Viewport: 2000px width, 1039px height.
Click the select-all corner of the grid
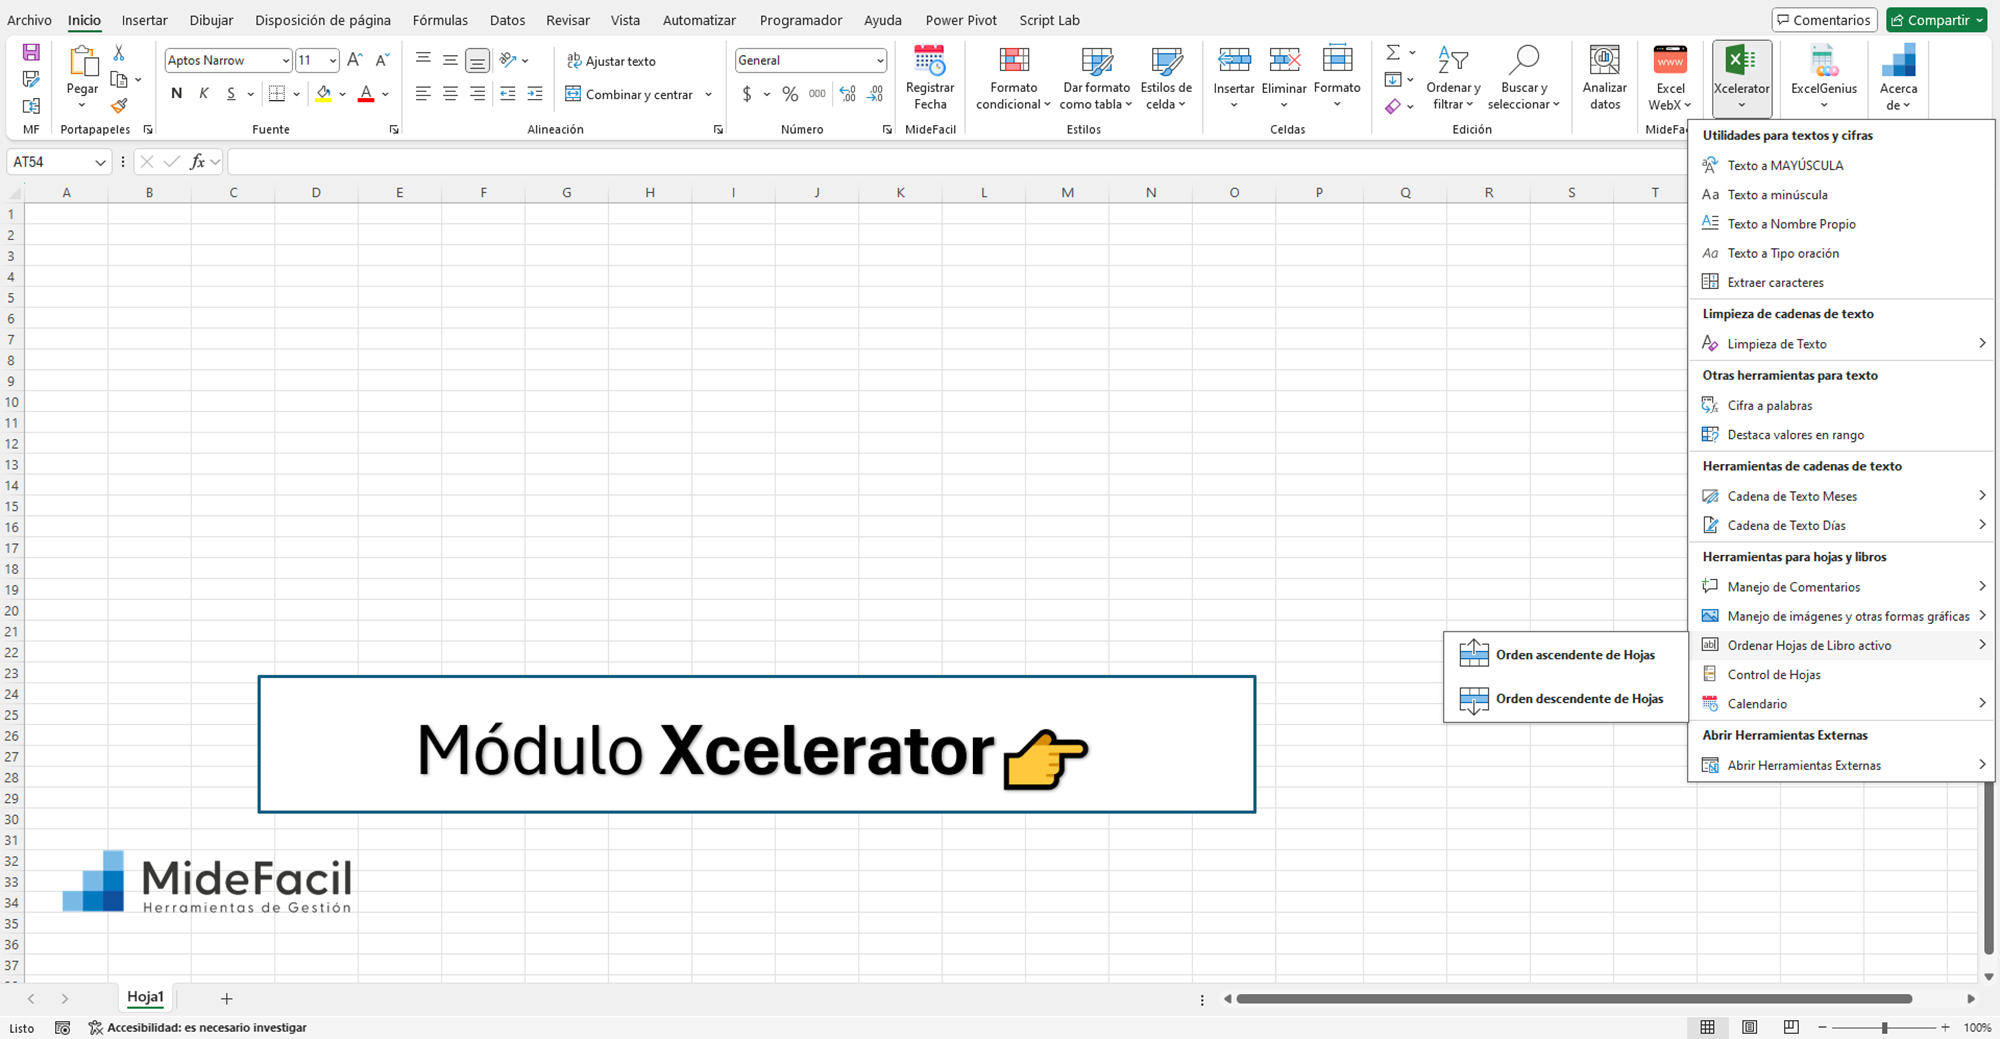pyautogui.click(x=14, y=192)
